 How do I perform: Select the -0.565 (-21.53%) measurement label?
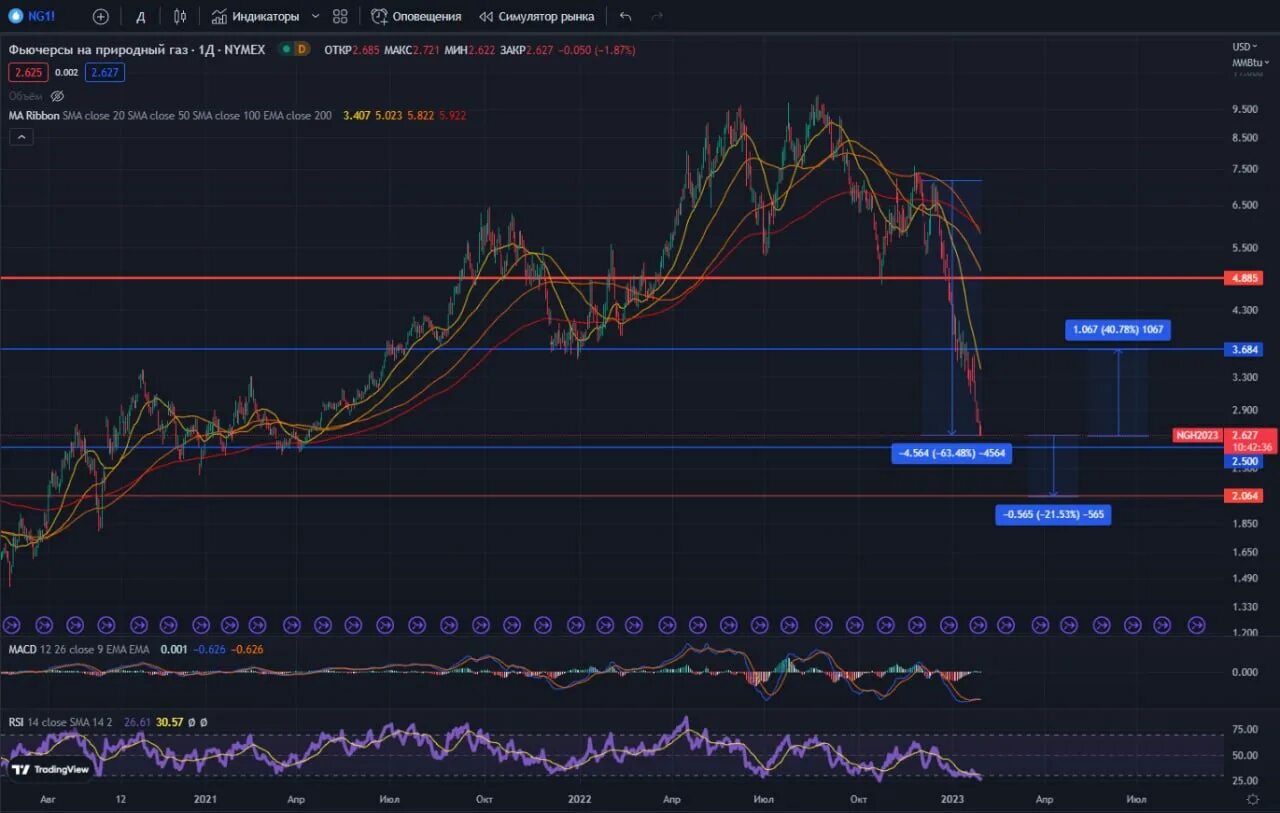(x=1053, y=514)
